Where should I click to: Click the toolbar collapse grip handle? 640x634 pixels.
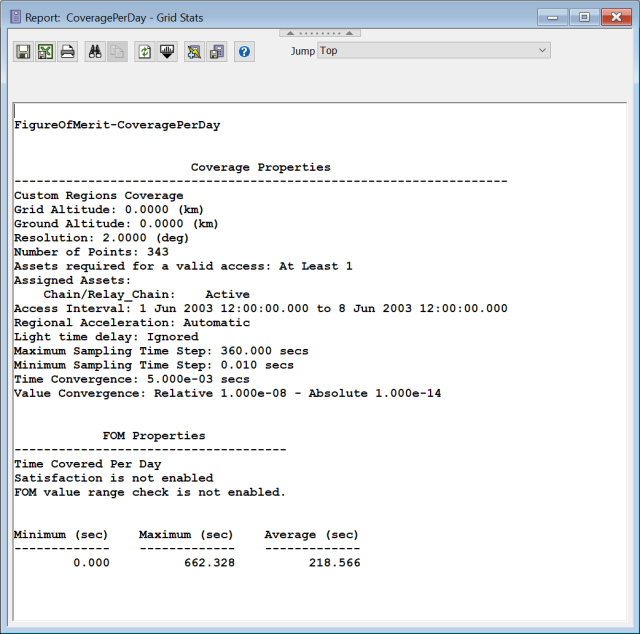coord(319,33)
